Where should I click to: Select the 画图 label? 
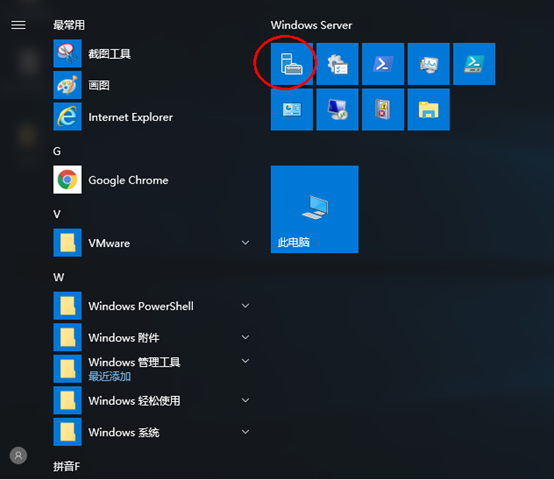(99, 85)
